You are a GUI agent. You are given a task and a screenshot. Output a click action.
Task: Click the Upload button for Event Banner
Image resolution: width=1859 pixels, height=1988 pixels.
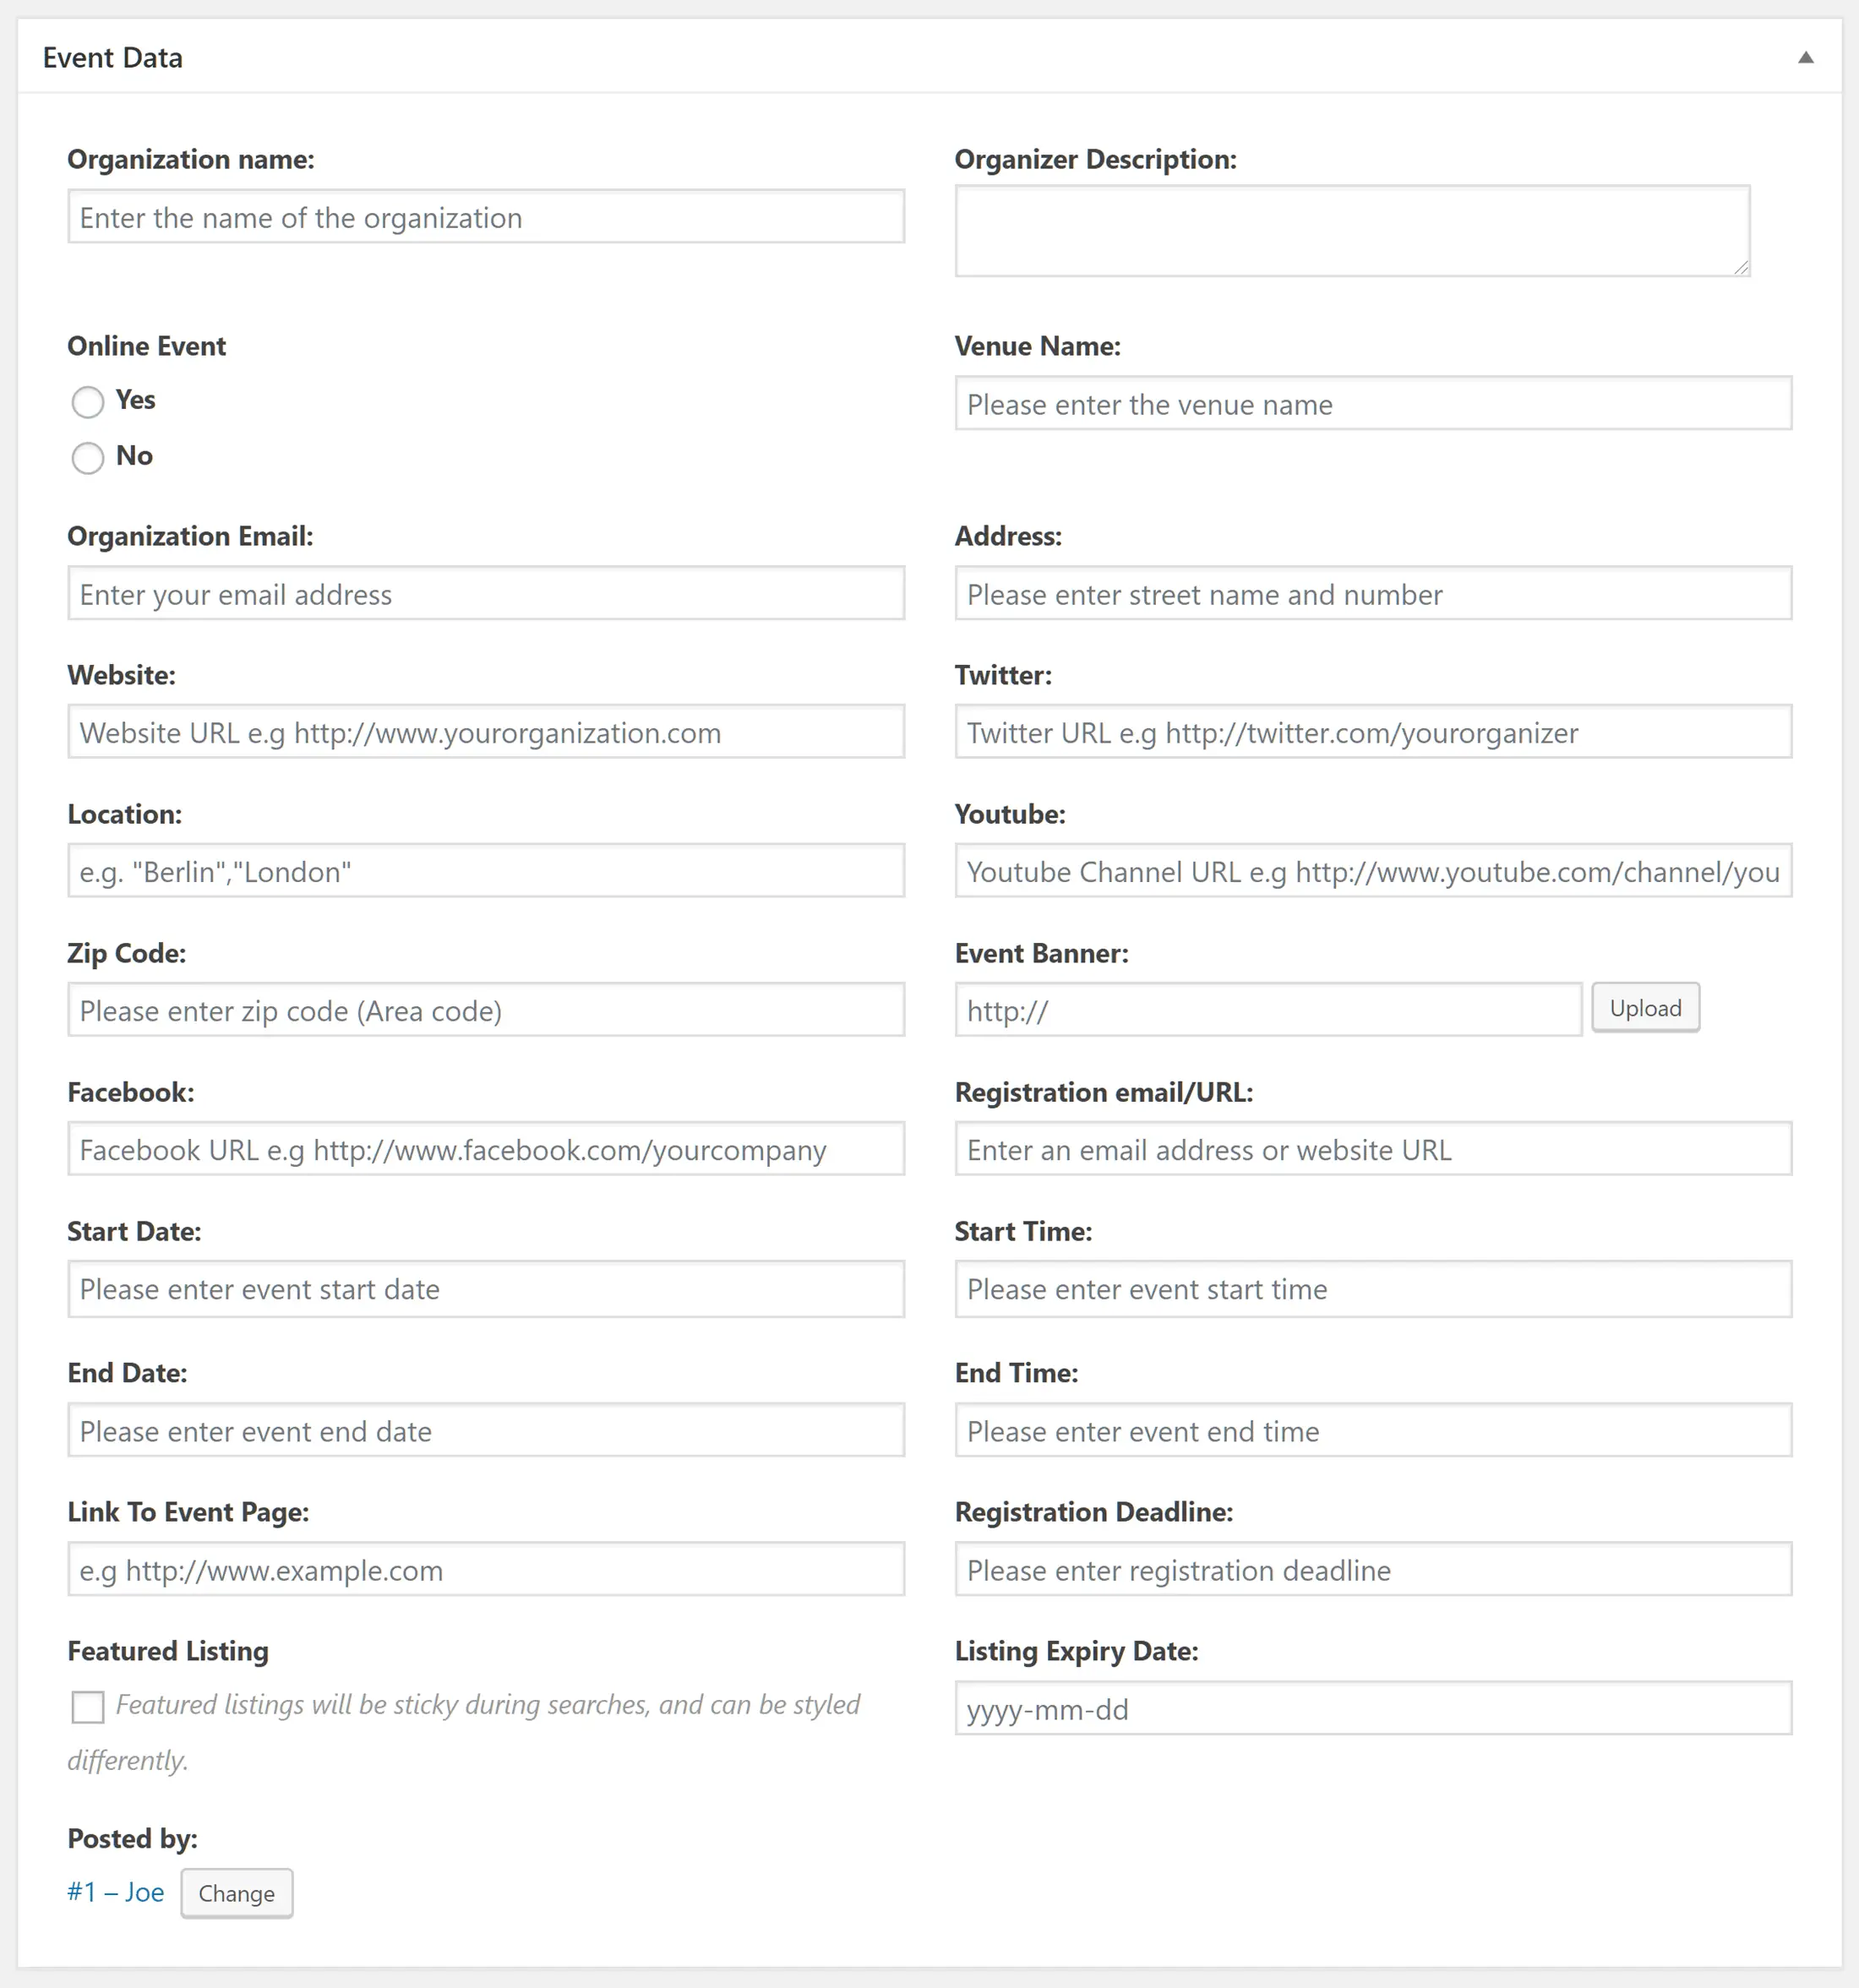pos(1644,1006)
